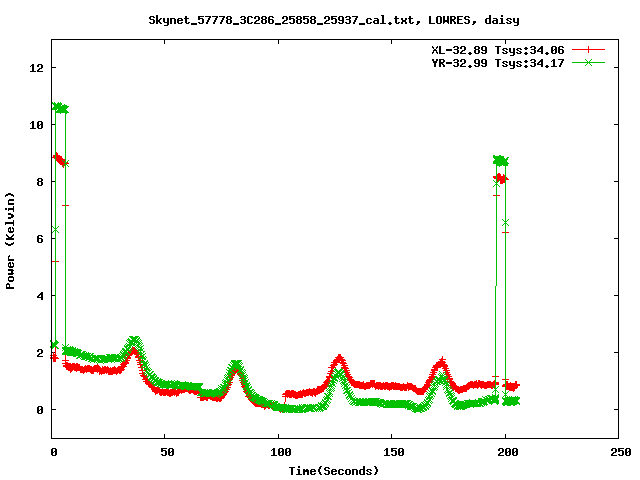
Task: Click the y-axis tick label '6'
Action: coord(40,239)
